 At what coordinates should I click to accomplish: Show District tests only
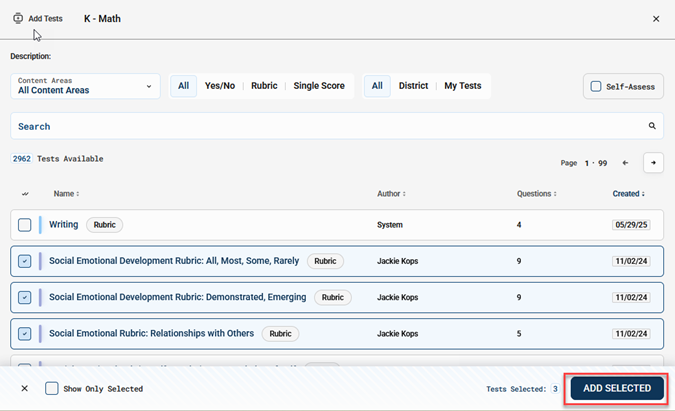coord(413,86)
